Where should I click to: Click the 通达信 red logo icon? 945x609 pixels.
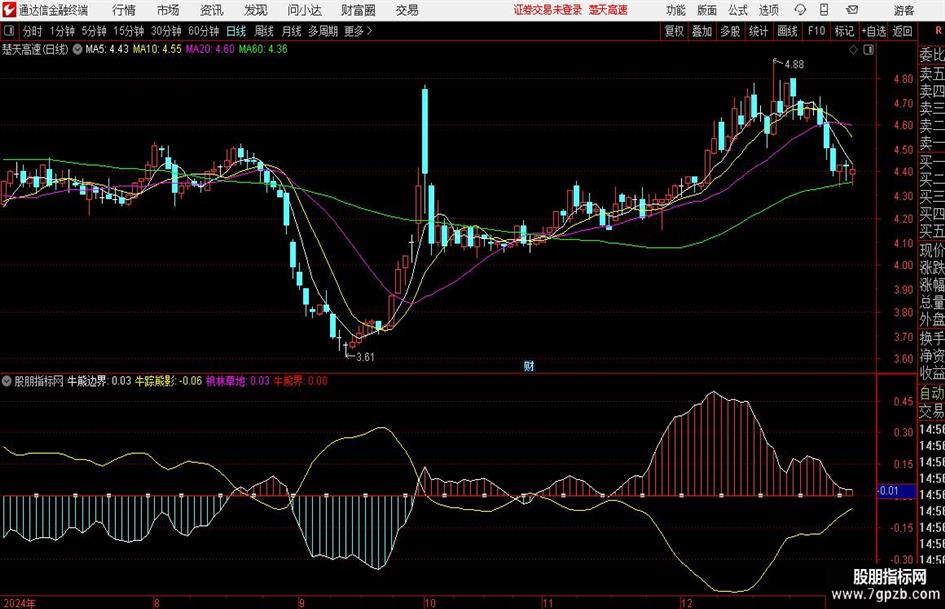click(x=8, y=10)
